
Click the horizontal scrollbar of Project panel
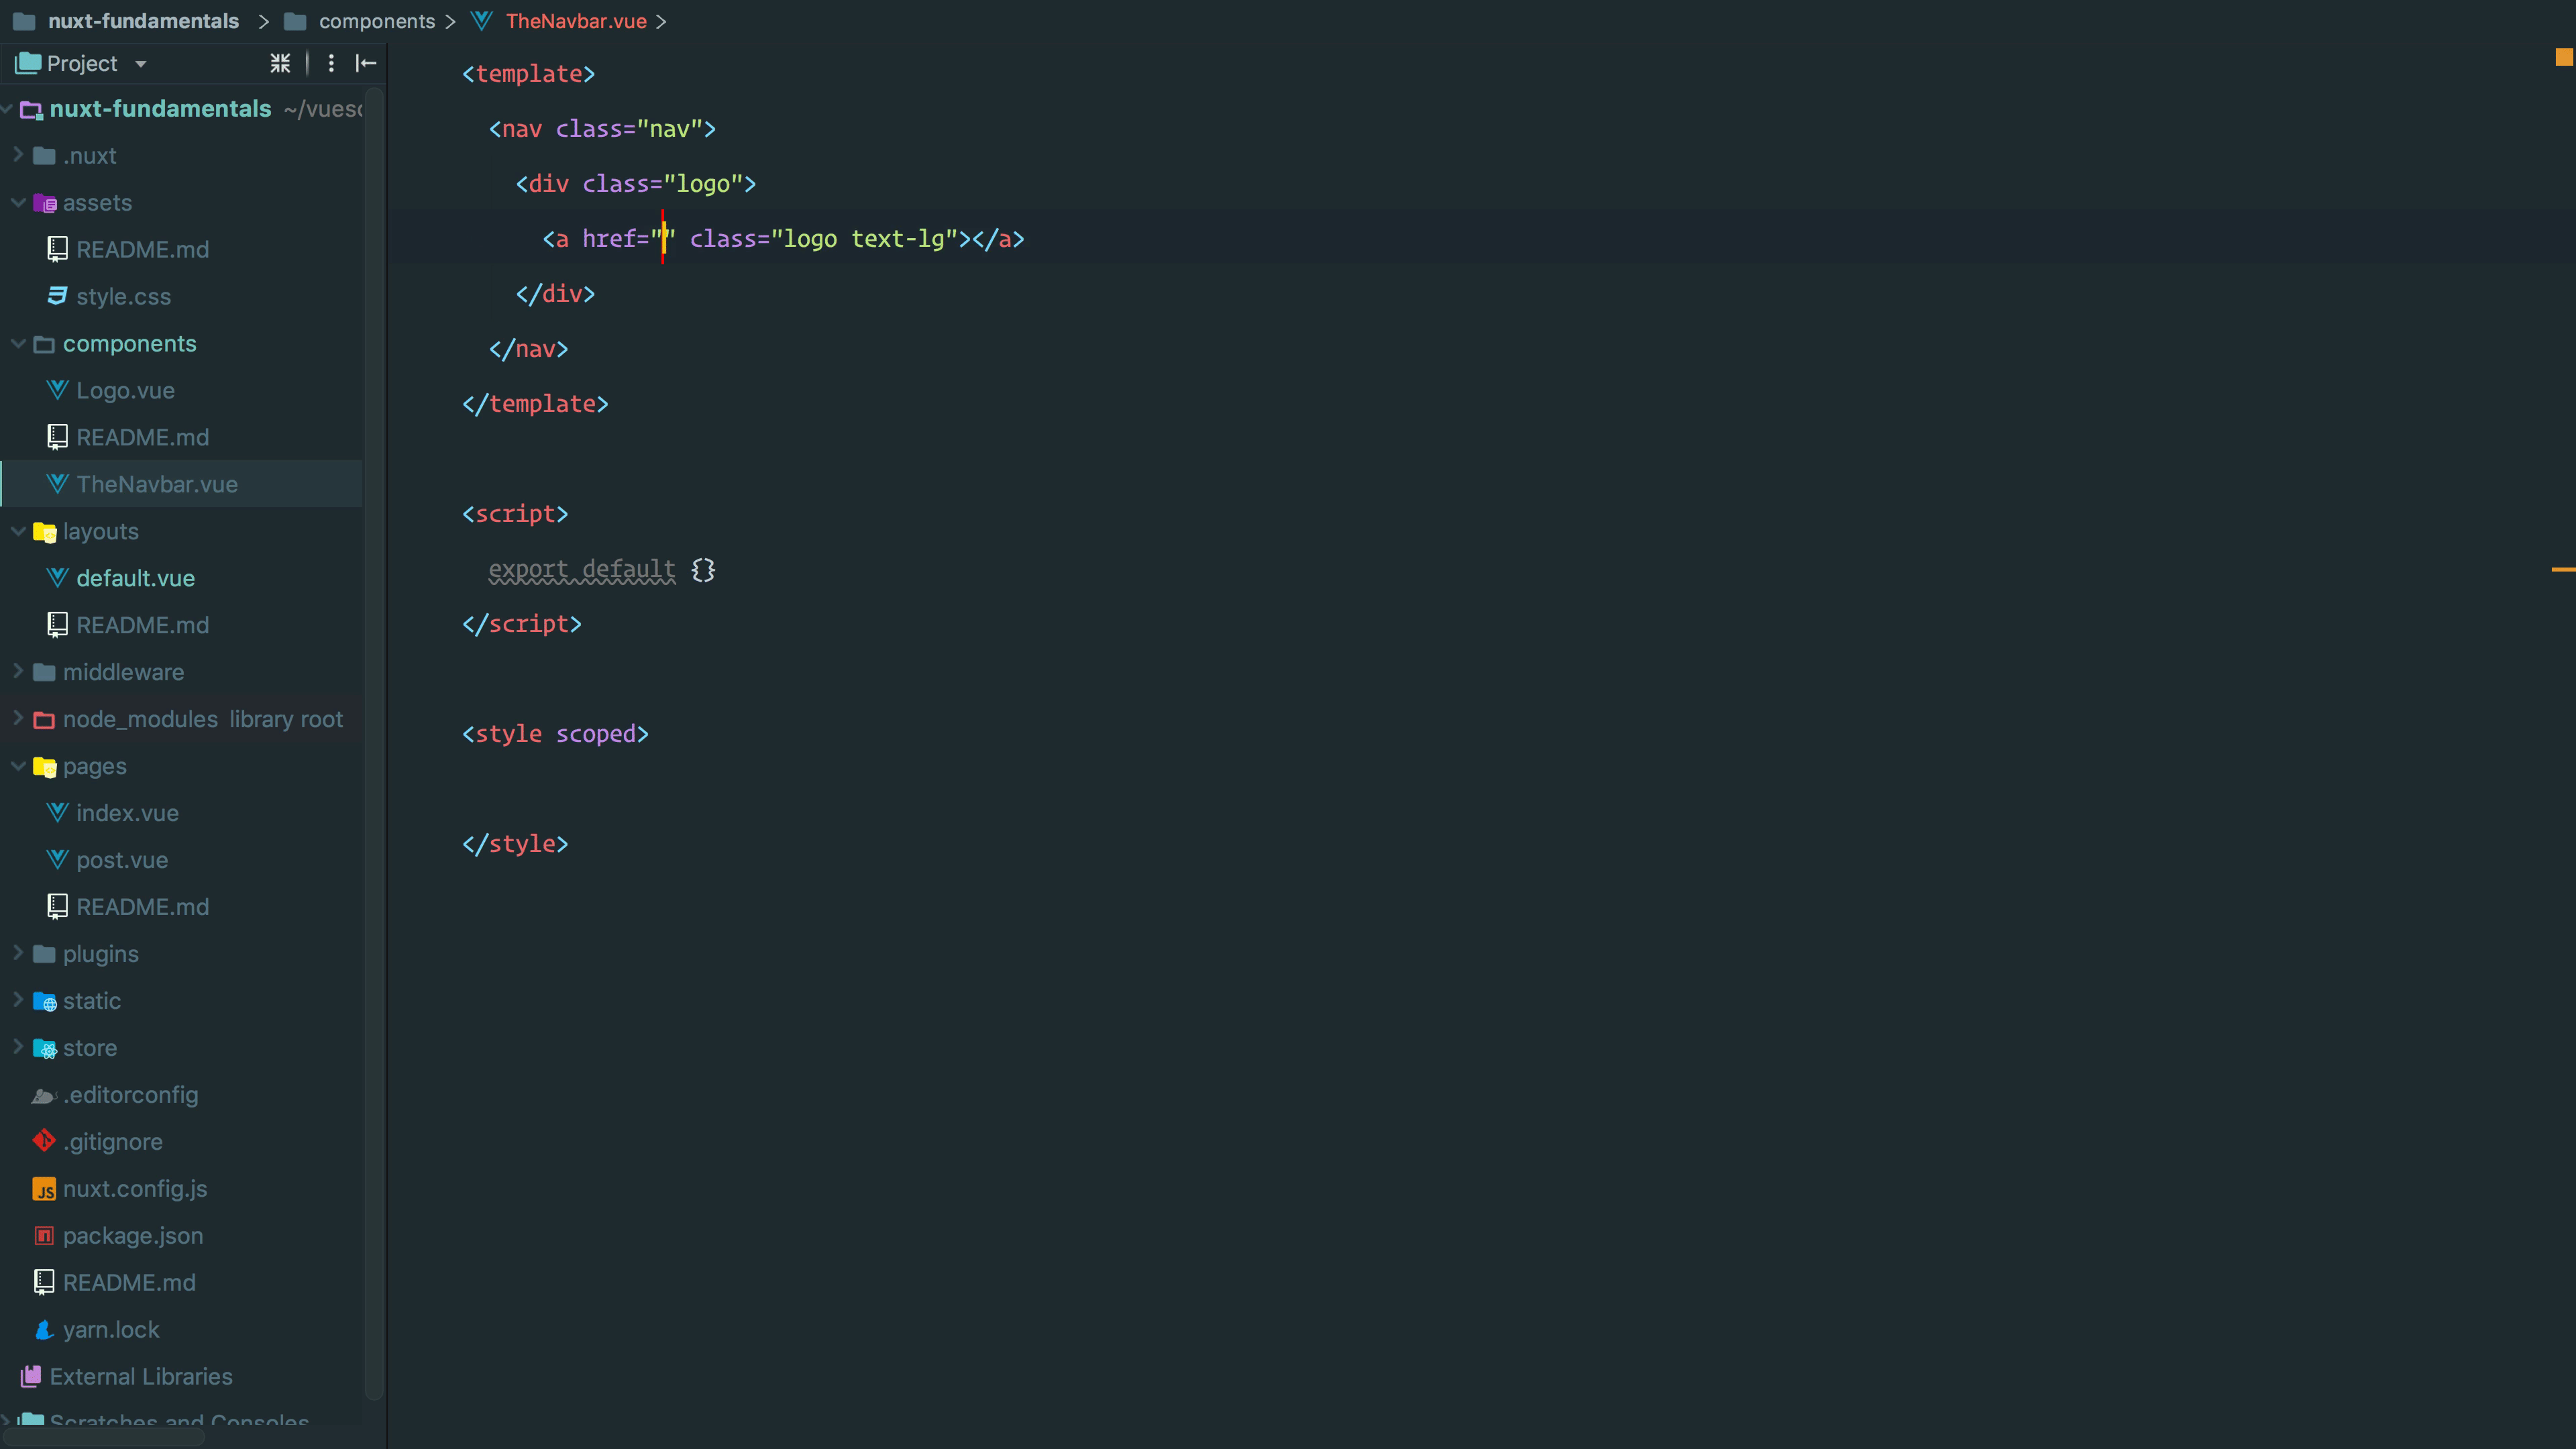(x=104, y=1437)
